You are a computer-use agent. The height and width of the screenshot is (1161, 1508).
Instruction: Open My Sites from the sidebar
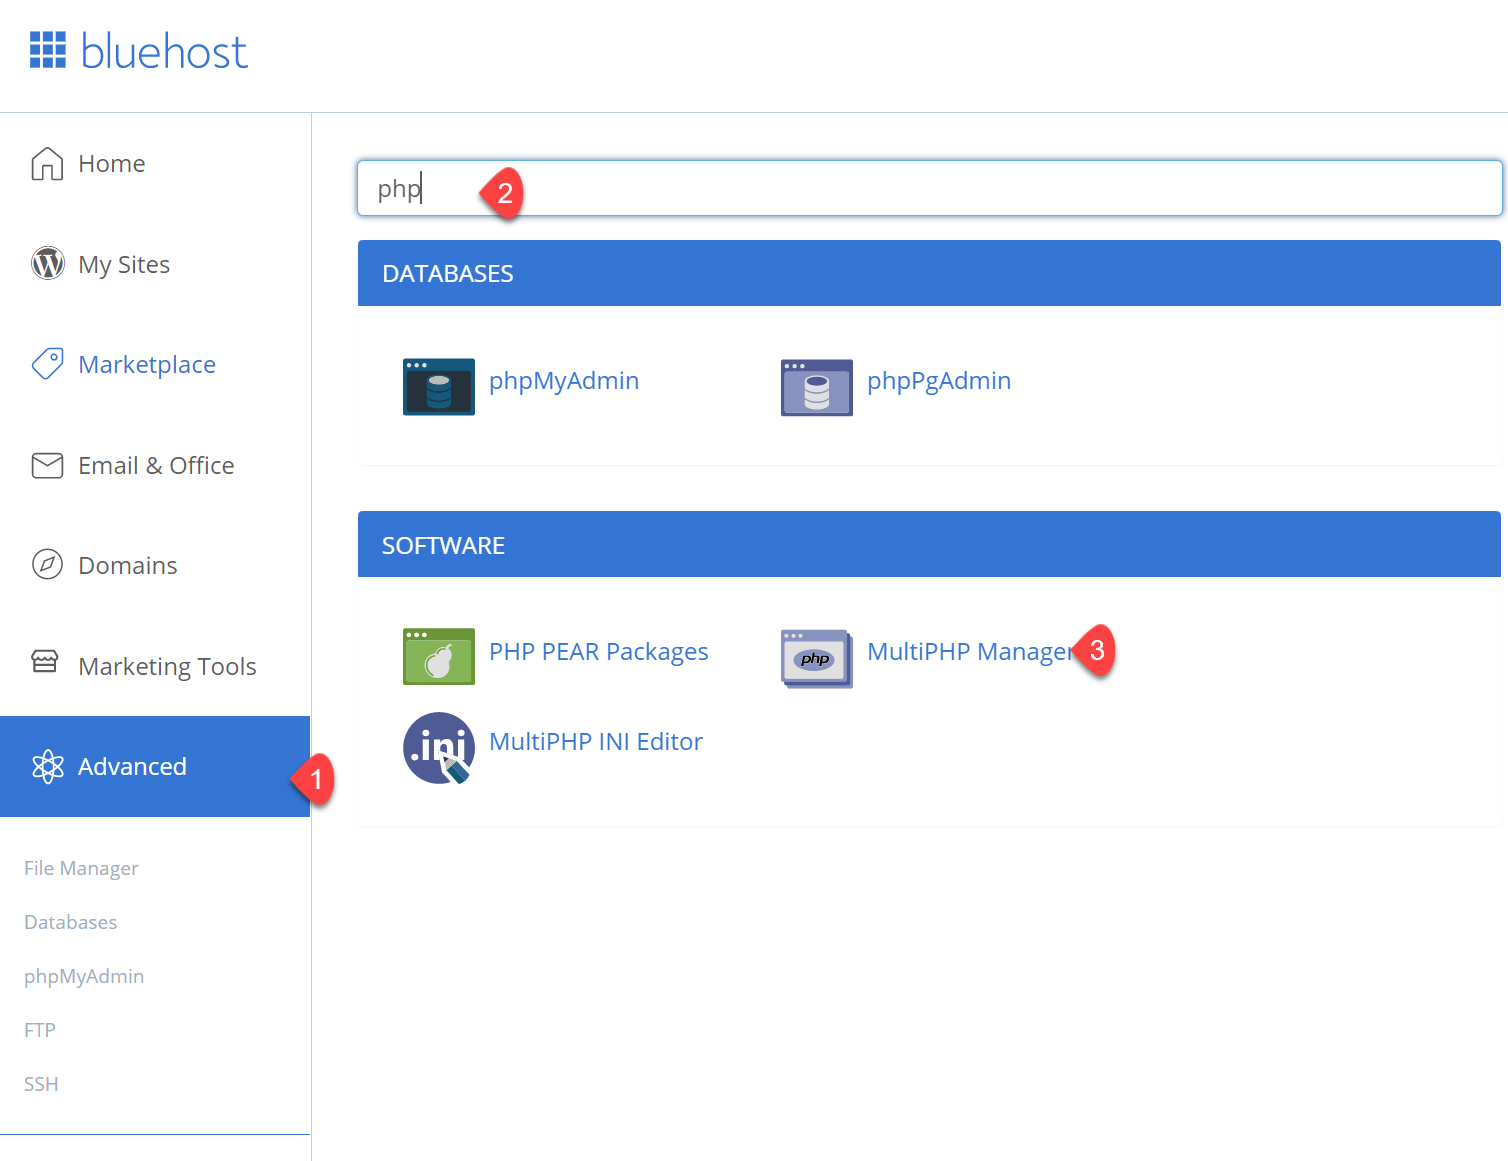tap(124, 263)
